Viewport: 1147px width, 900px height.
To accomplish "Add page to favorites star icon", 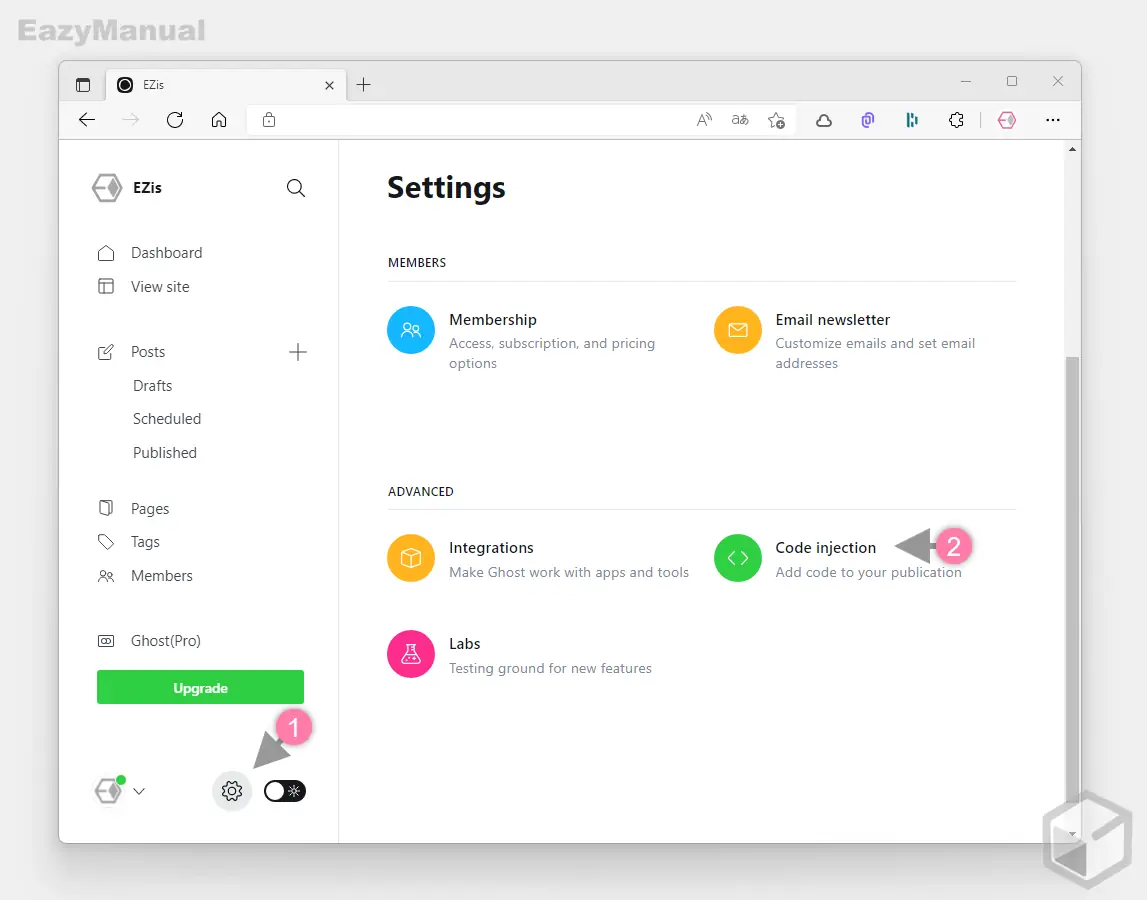I will 776,120.
